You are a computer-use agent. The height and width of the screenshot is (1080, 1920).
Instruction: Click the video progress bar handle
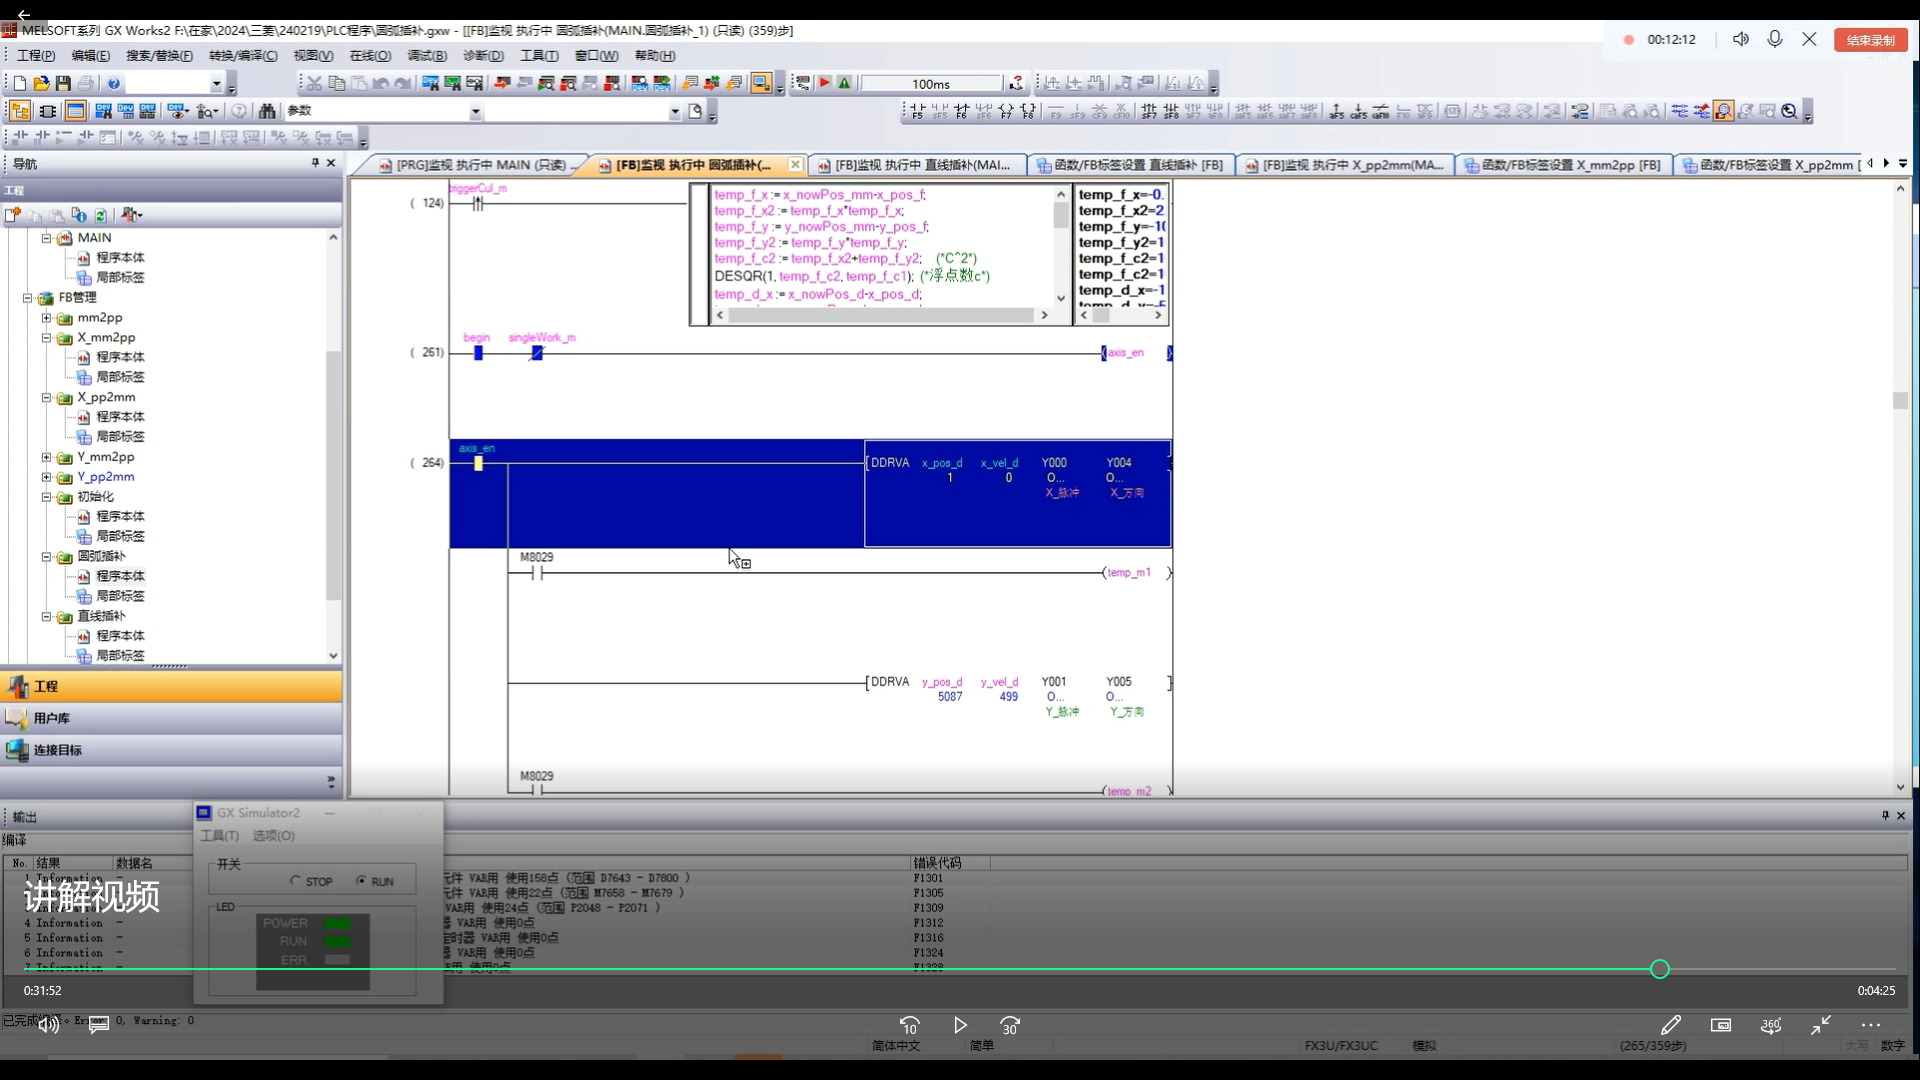pyautogui.click(x=1660, y=969)
